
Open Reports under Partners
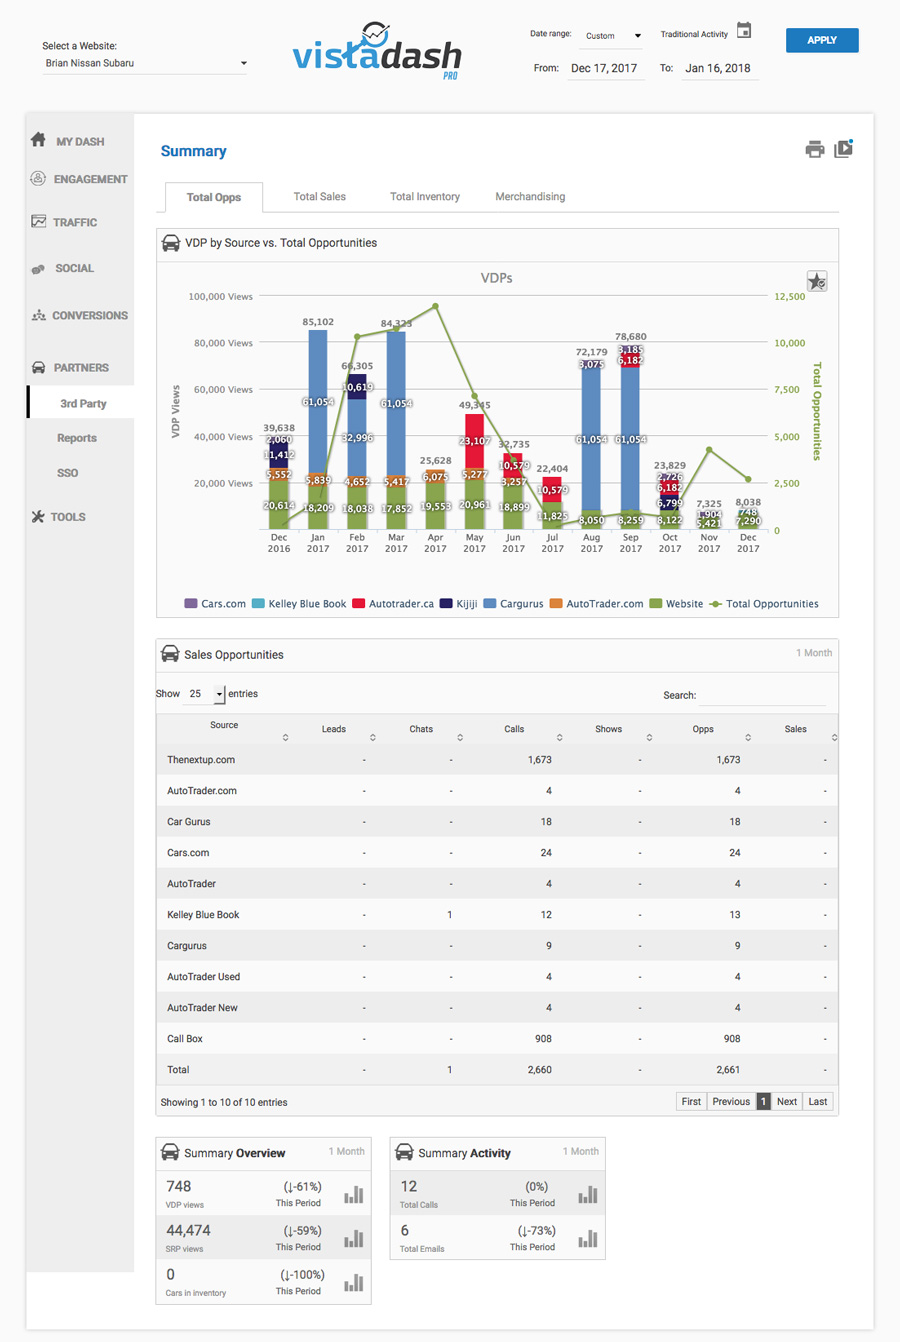tap(77, 438)
